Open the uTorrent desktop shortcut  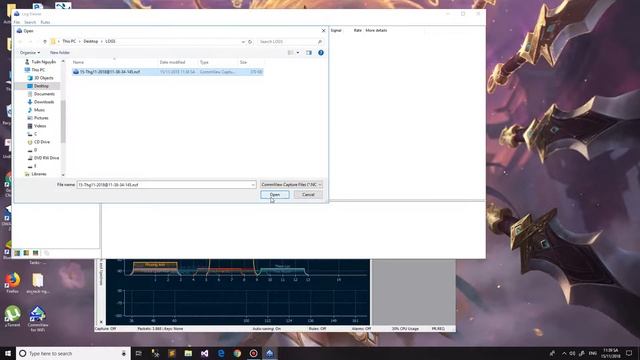(x=12, y=316)
